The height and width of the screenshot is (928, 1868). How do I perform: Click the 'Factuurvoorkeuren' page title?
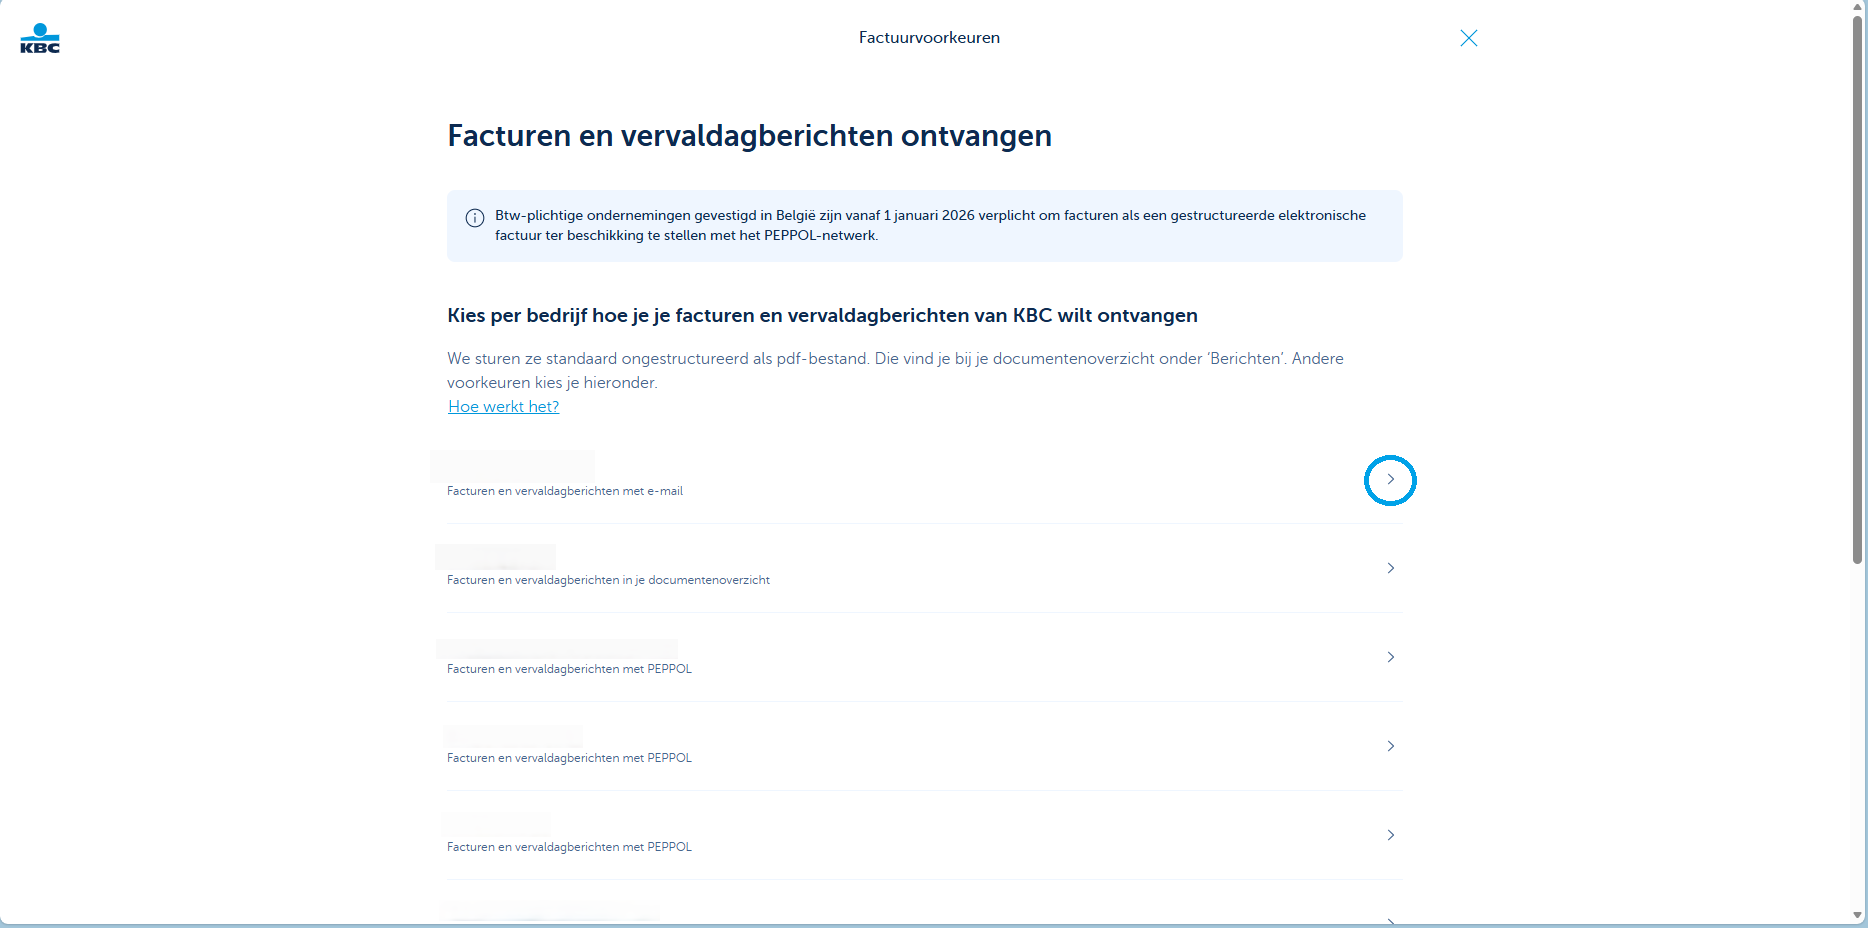click(929, 38)
